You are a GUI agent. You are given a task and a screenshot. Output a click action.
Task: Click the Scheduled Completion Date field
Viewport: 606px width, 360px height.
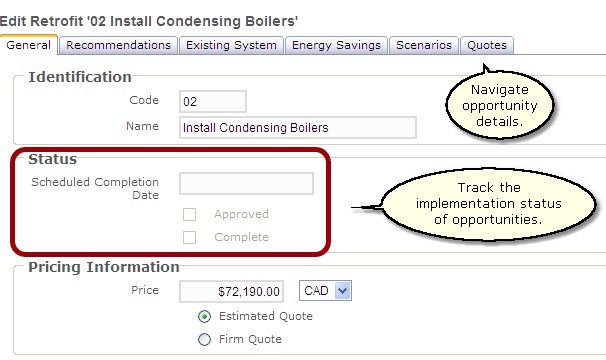coord(246,183)
